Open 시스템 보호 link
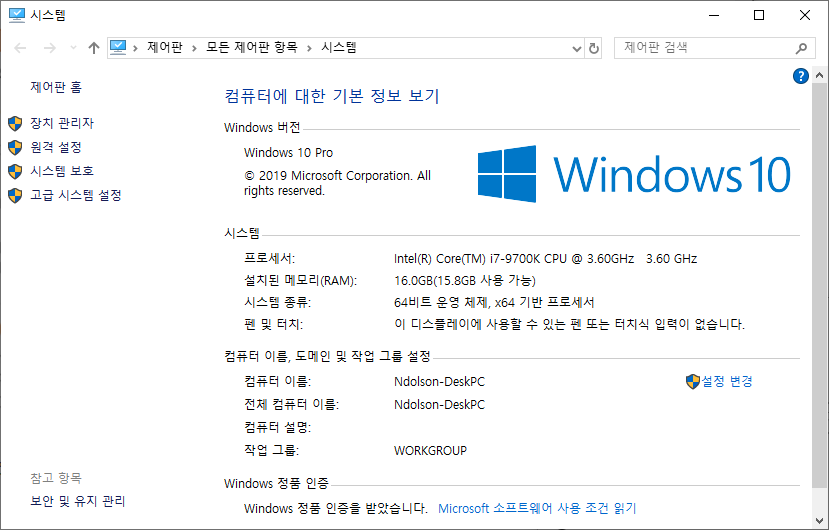Screen dimensions: 829x530 [x=62, y=171]
